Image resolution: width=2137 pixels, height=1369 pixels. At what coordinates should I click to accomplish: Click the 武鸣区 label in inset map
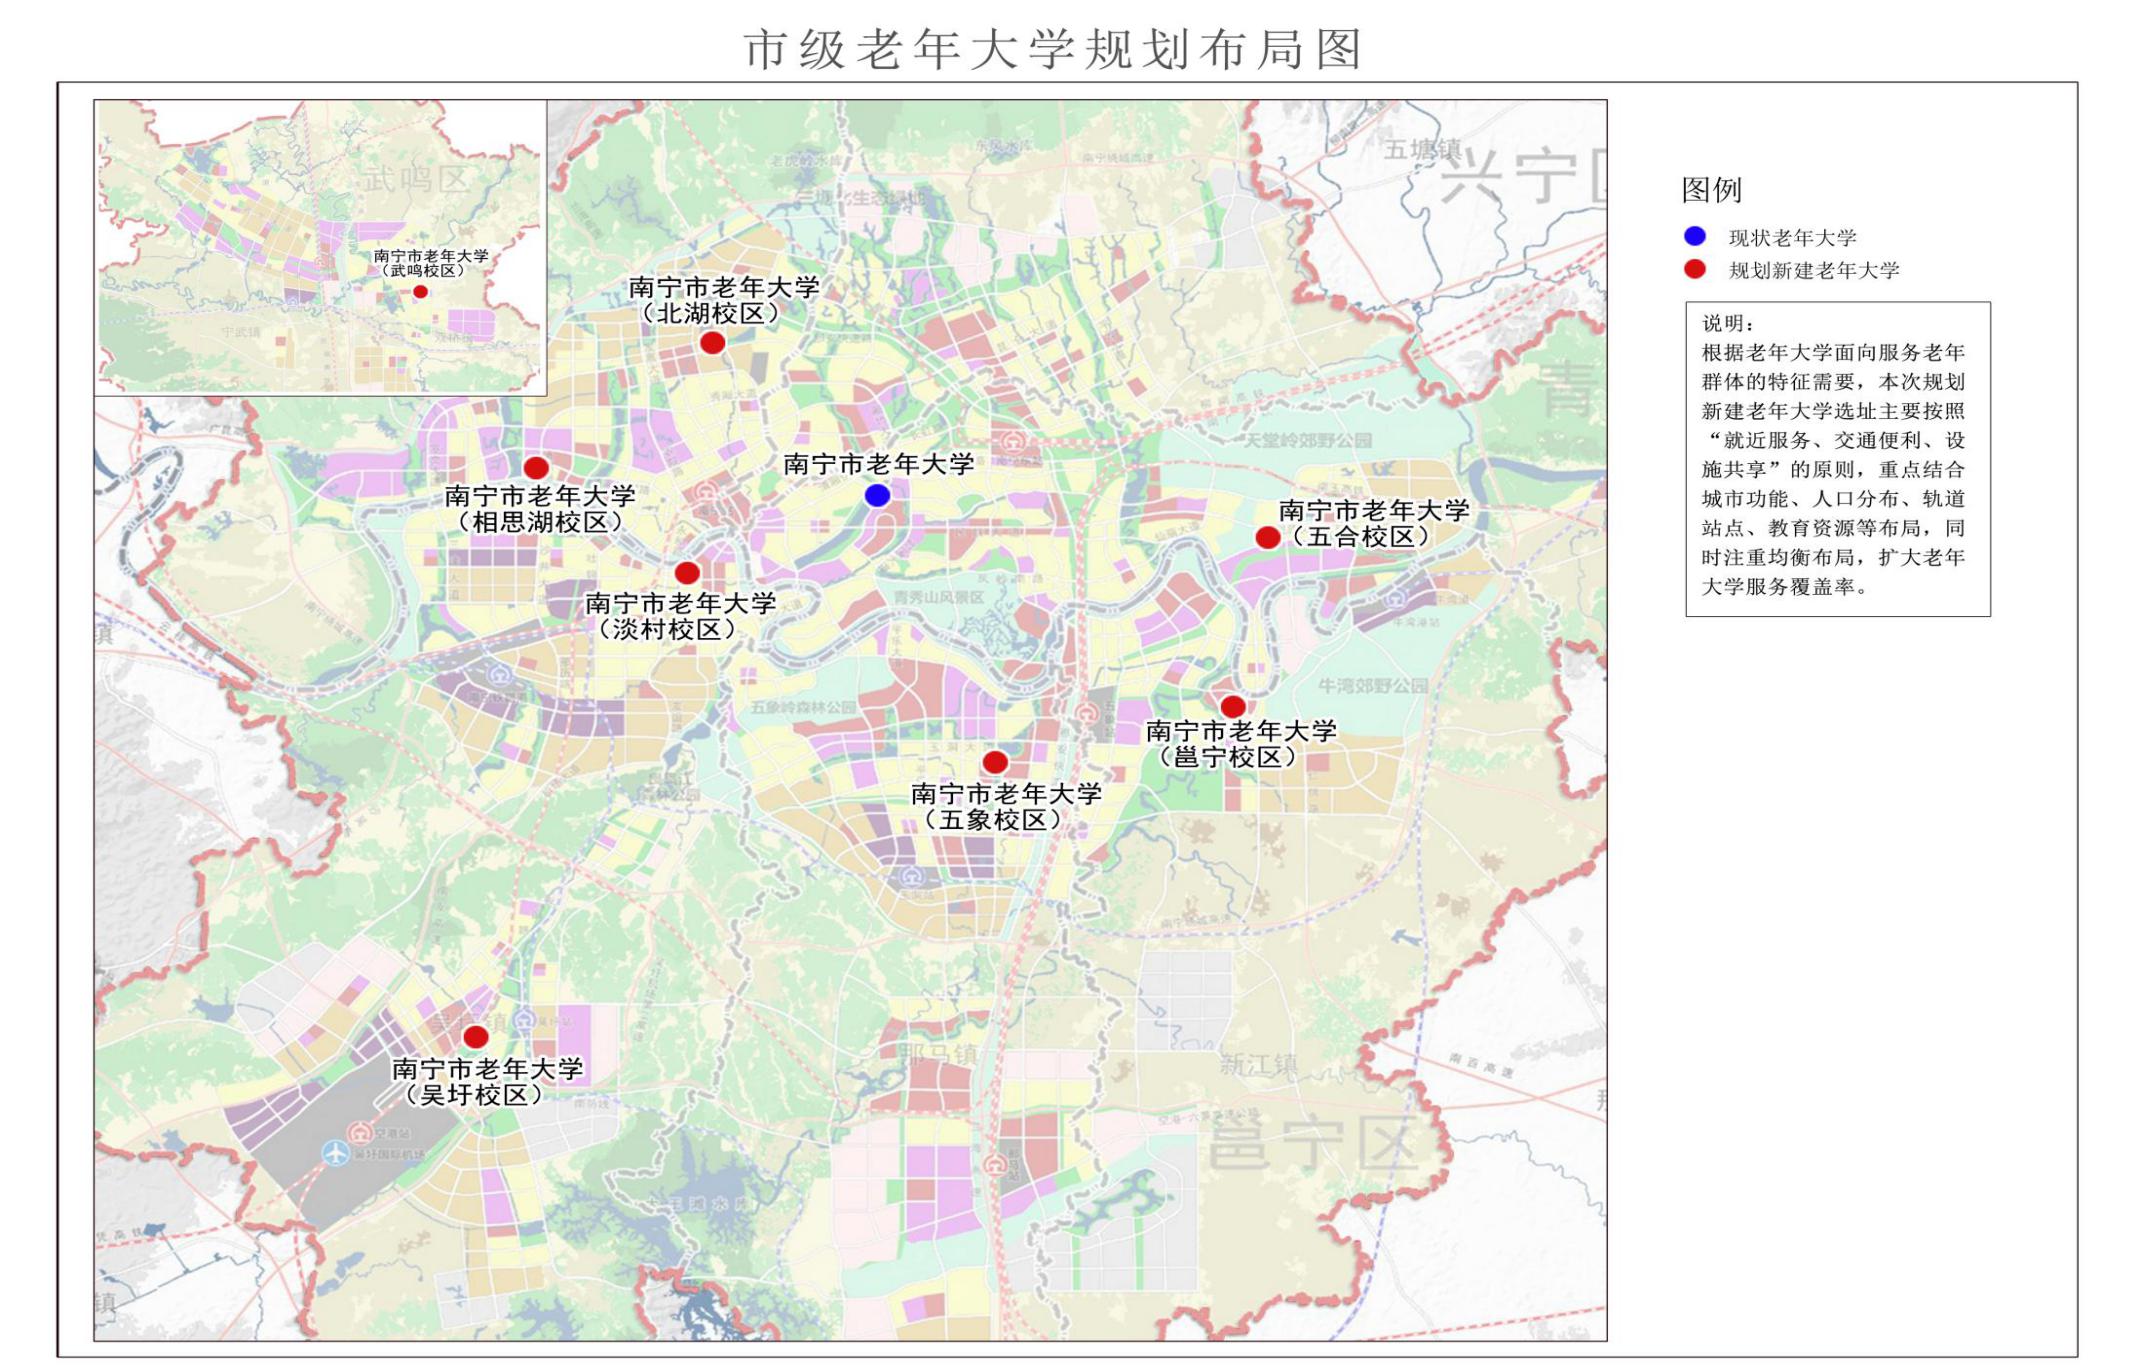(x=415, y=180)
